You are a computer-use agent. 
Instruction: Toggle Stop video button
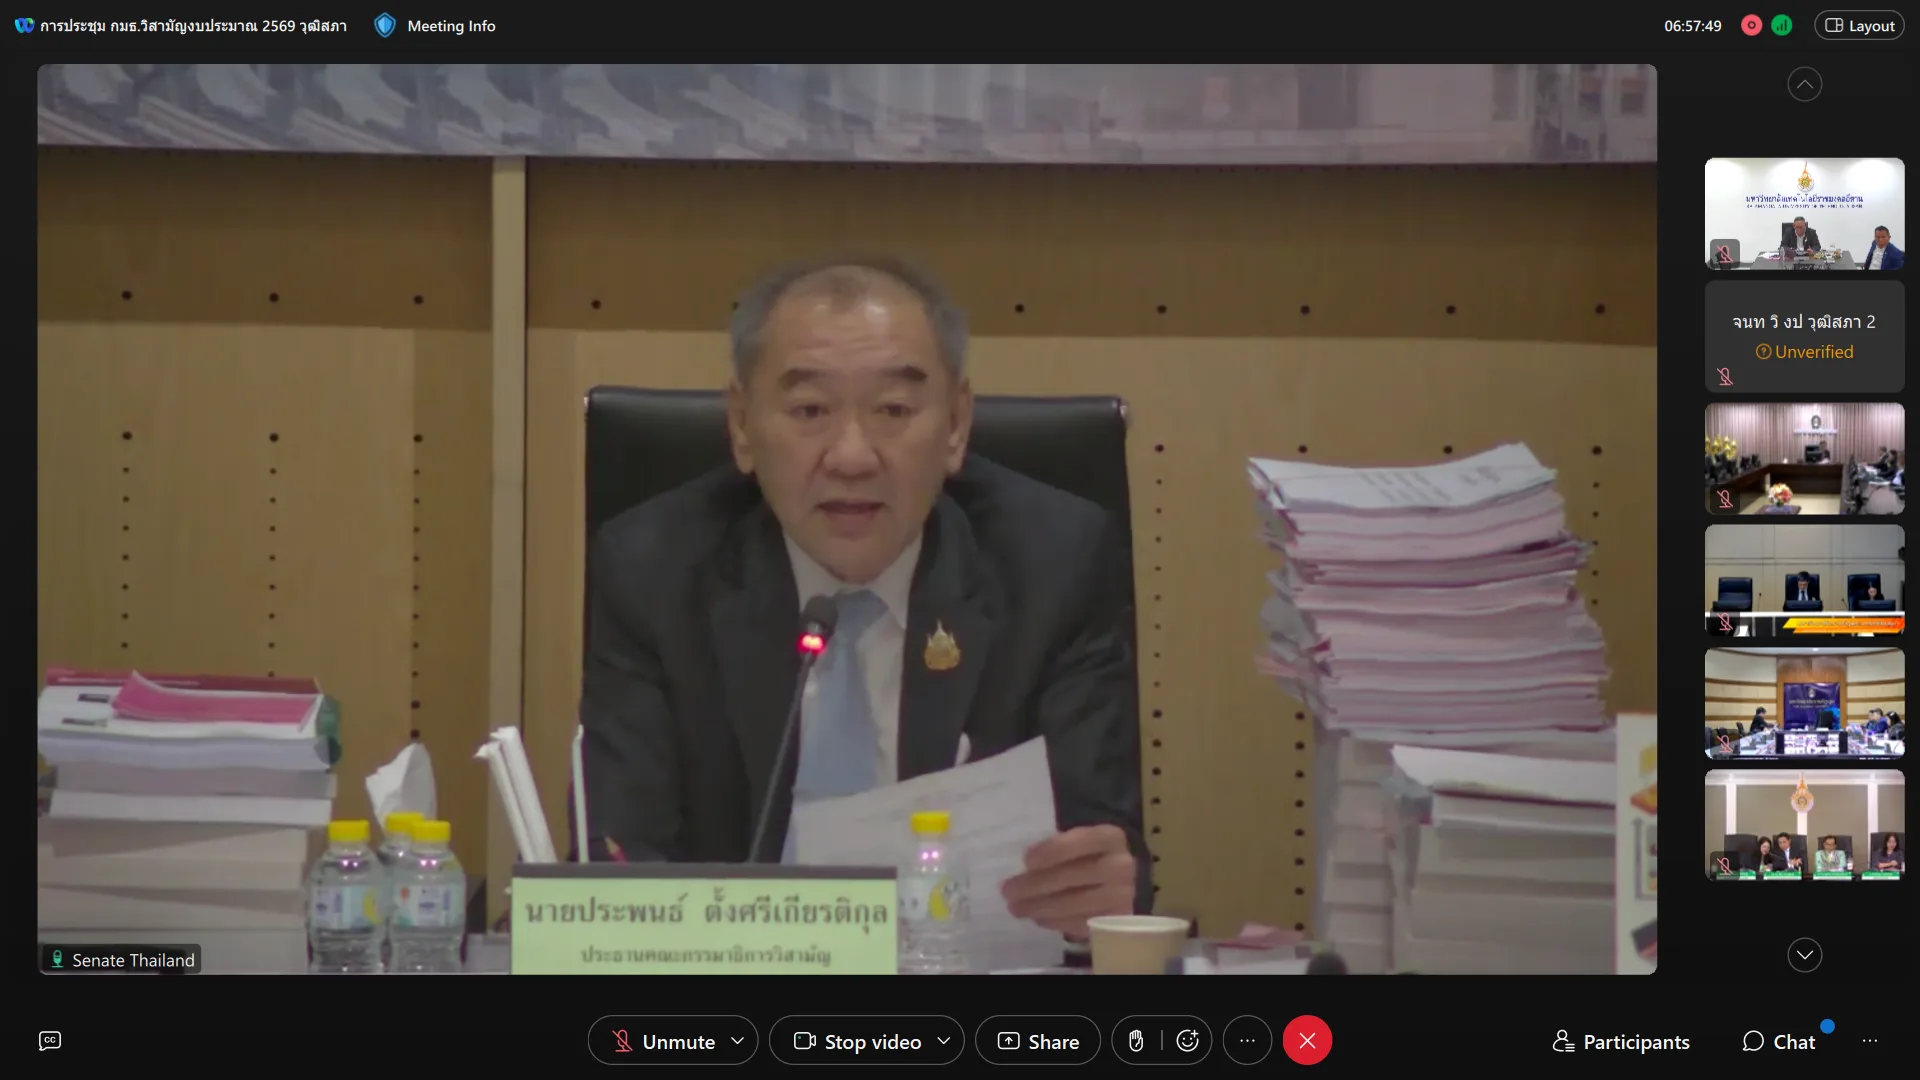tap(857, 1041)
